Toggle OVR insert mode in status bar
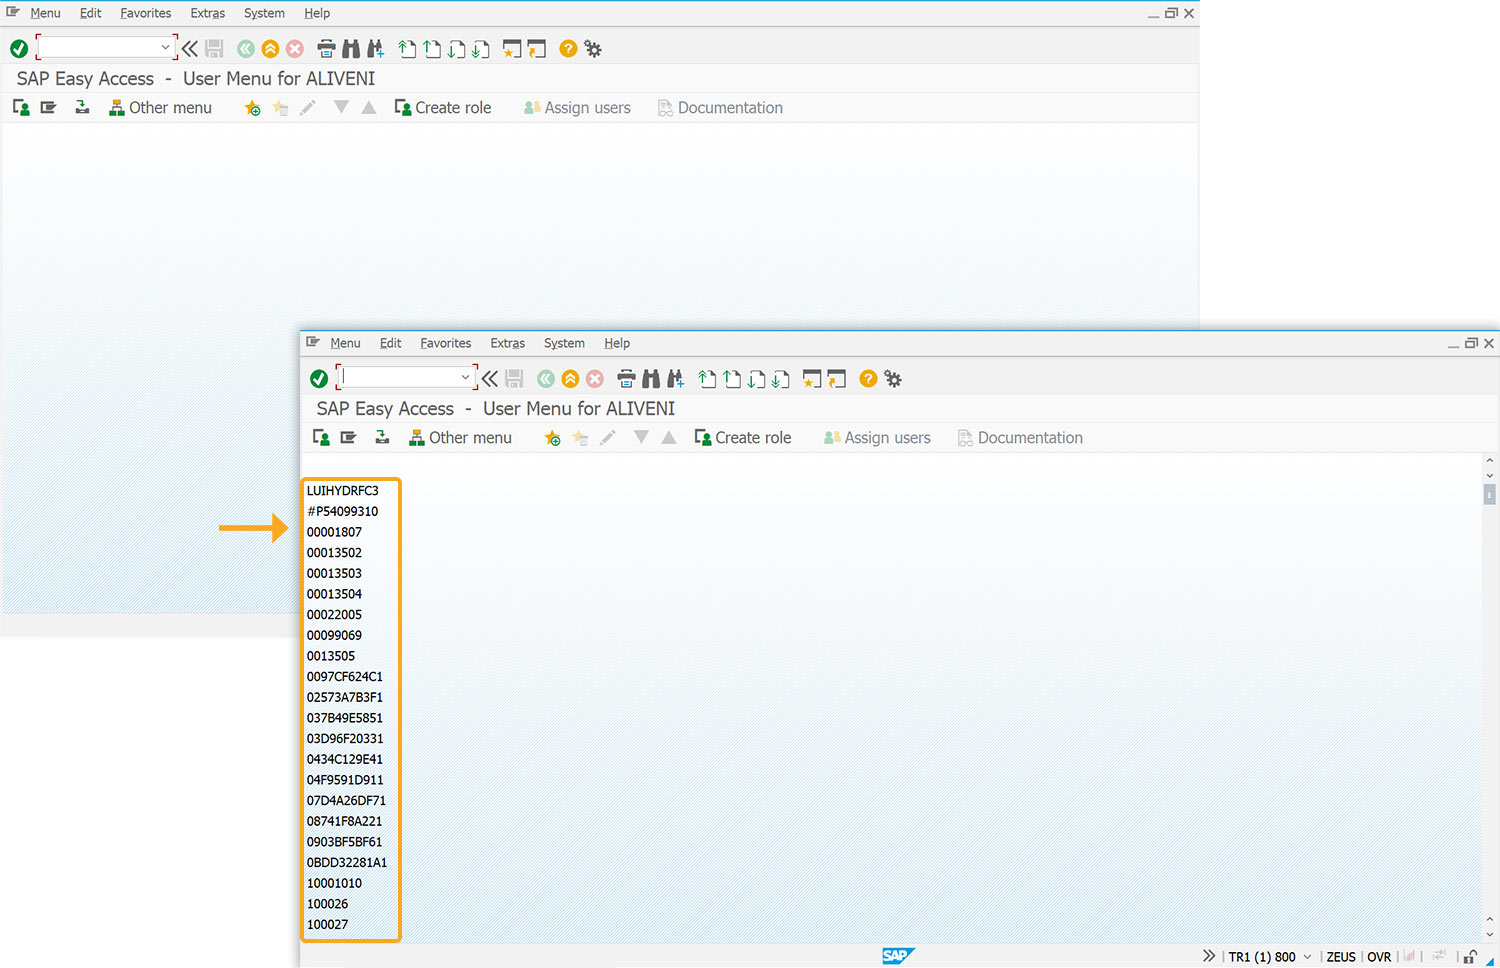This screenshot has width=1500, height=968. point(1379,957)
